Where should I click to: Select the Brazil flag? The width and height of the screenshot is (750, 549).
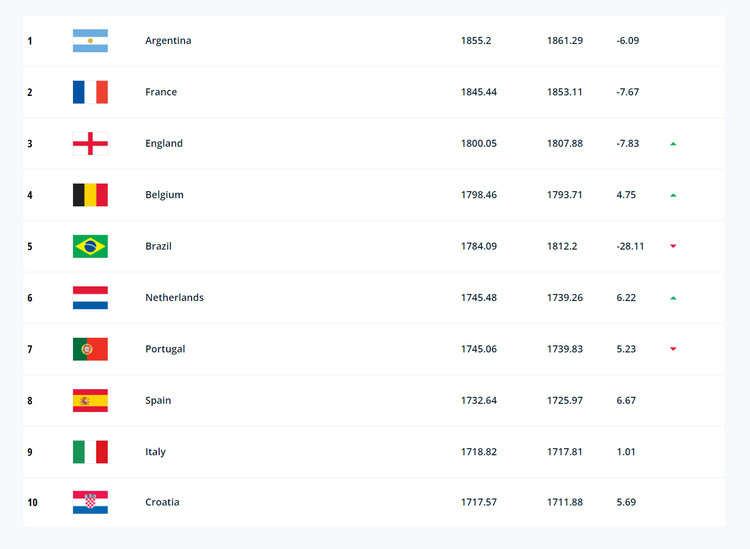coord(90,246)
